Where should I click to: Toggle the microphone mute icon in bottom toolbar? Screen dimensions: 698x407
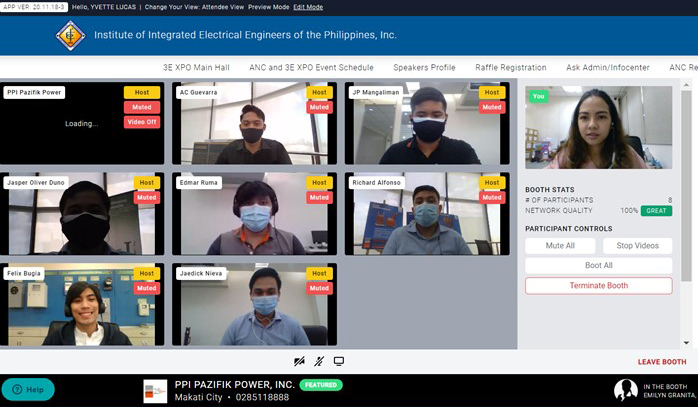pos(319,361)
